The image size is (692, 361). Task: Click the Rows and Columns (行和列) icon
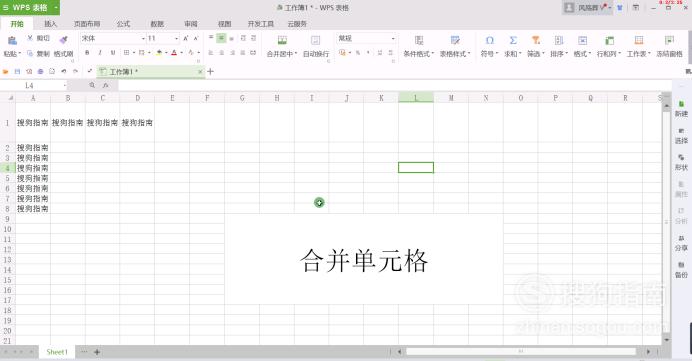click(609, 41)
